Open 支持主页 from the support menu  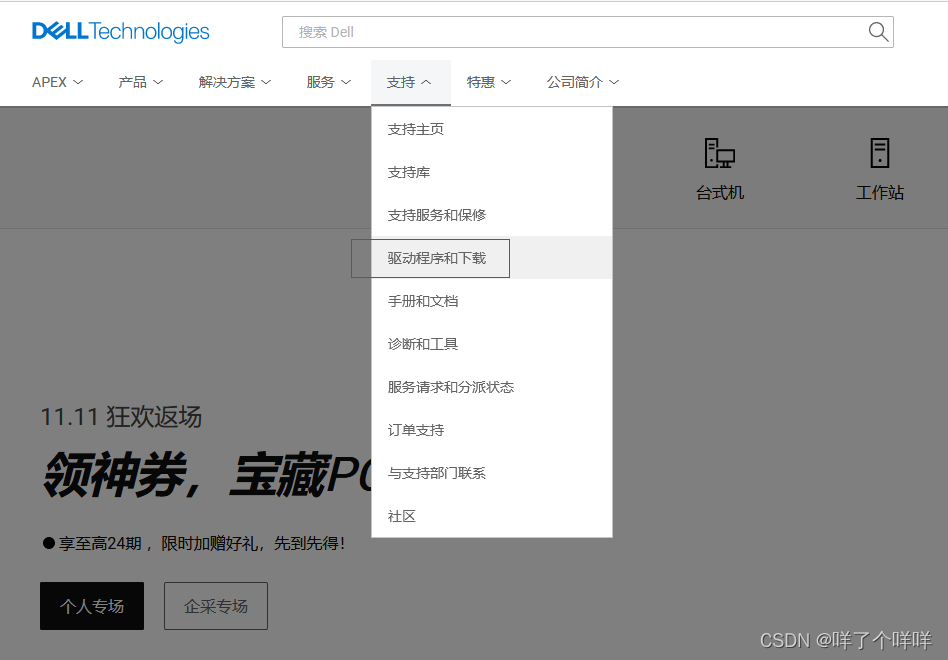point(492,129)
